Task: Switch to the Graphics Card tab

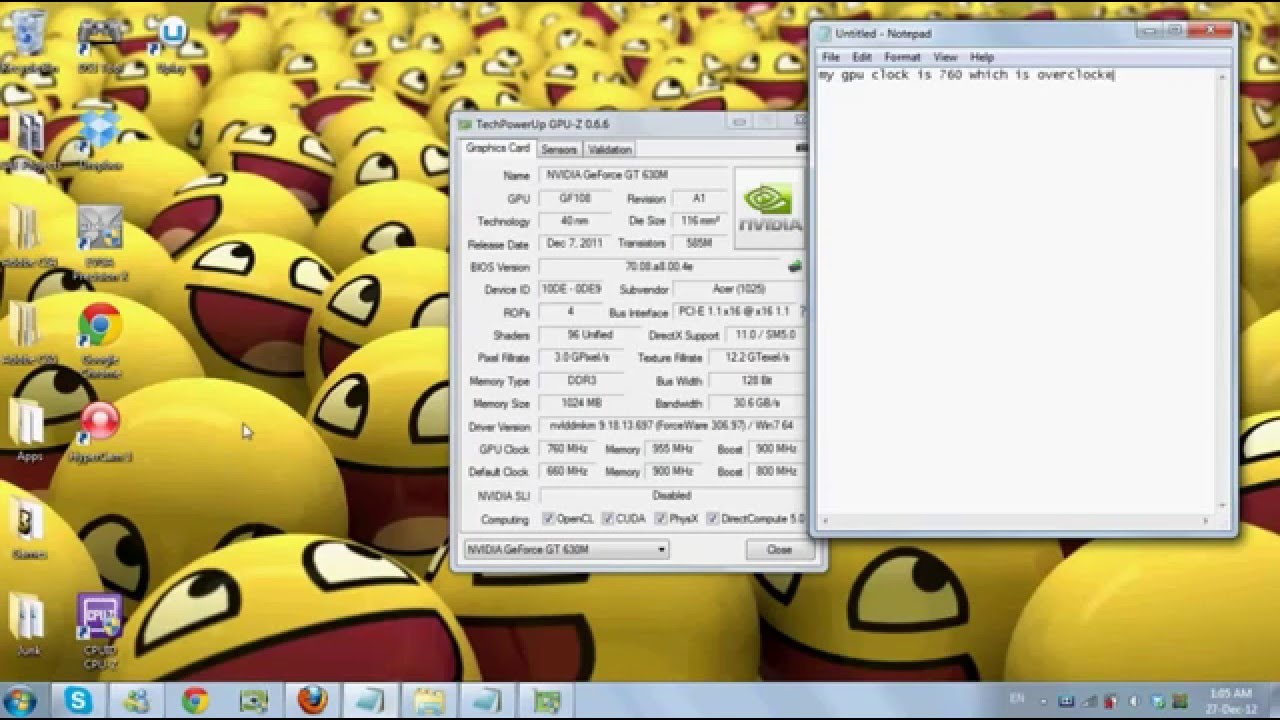Action: [498, 148]
